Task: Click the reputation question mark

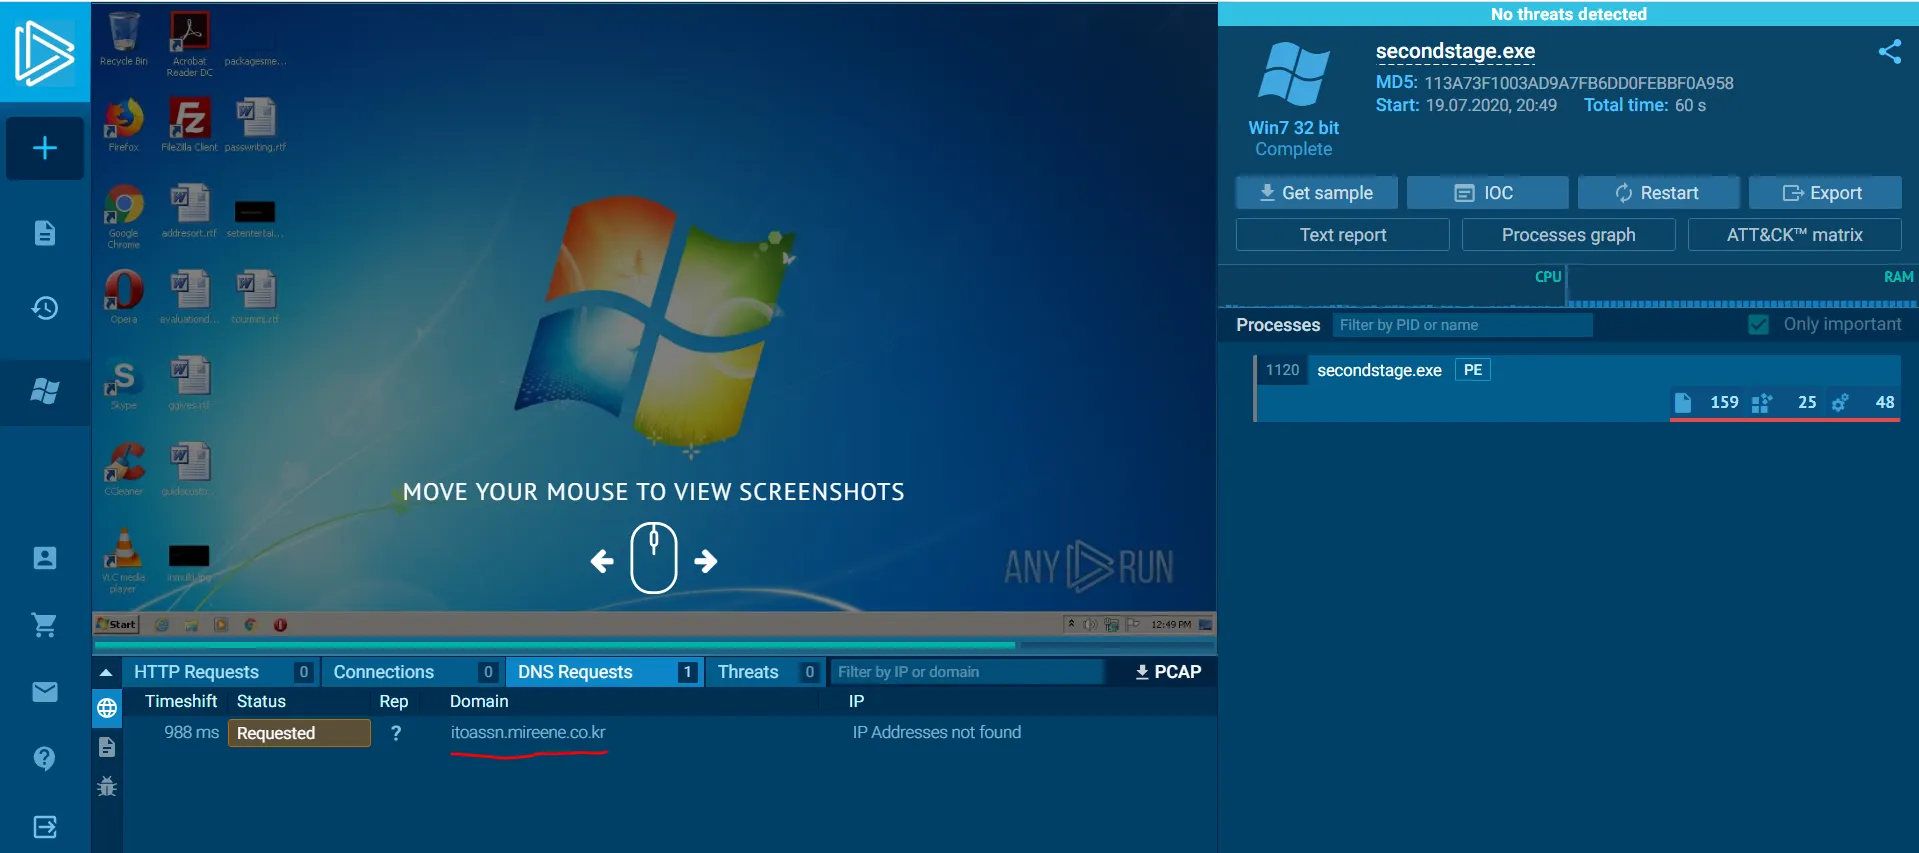Action: pyautogui.click(x=396, y=733)
